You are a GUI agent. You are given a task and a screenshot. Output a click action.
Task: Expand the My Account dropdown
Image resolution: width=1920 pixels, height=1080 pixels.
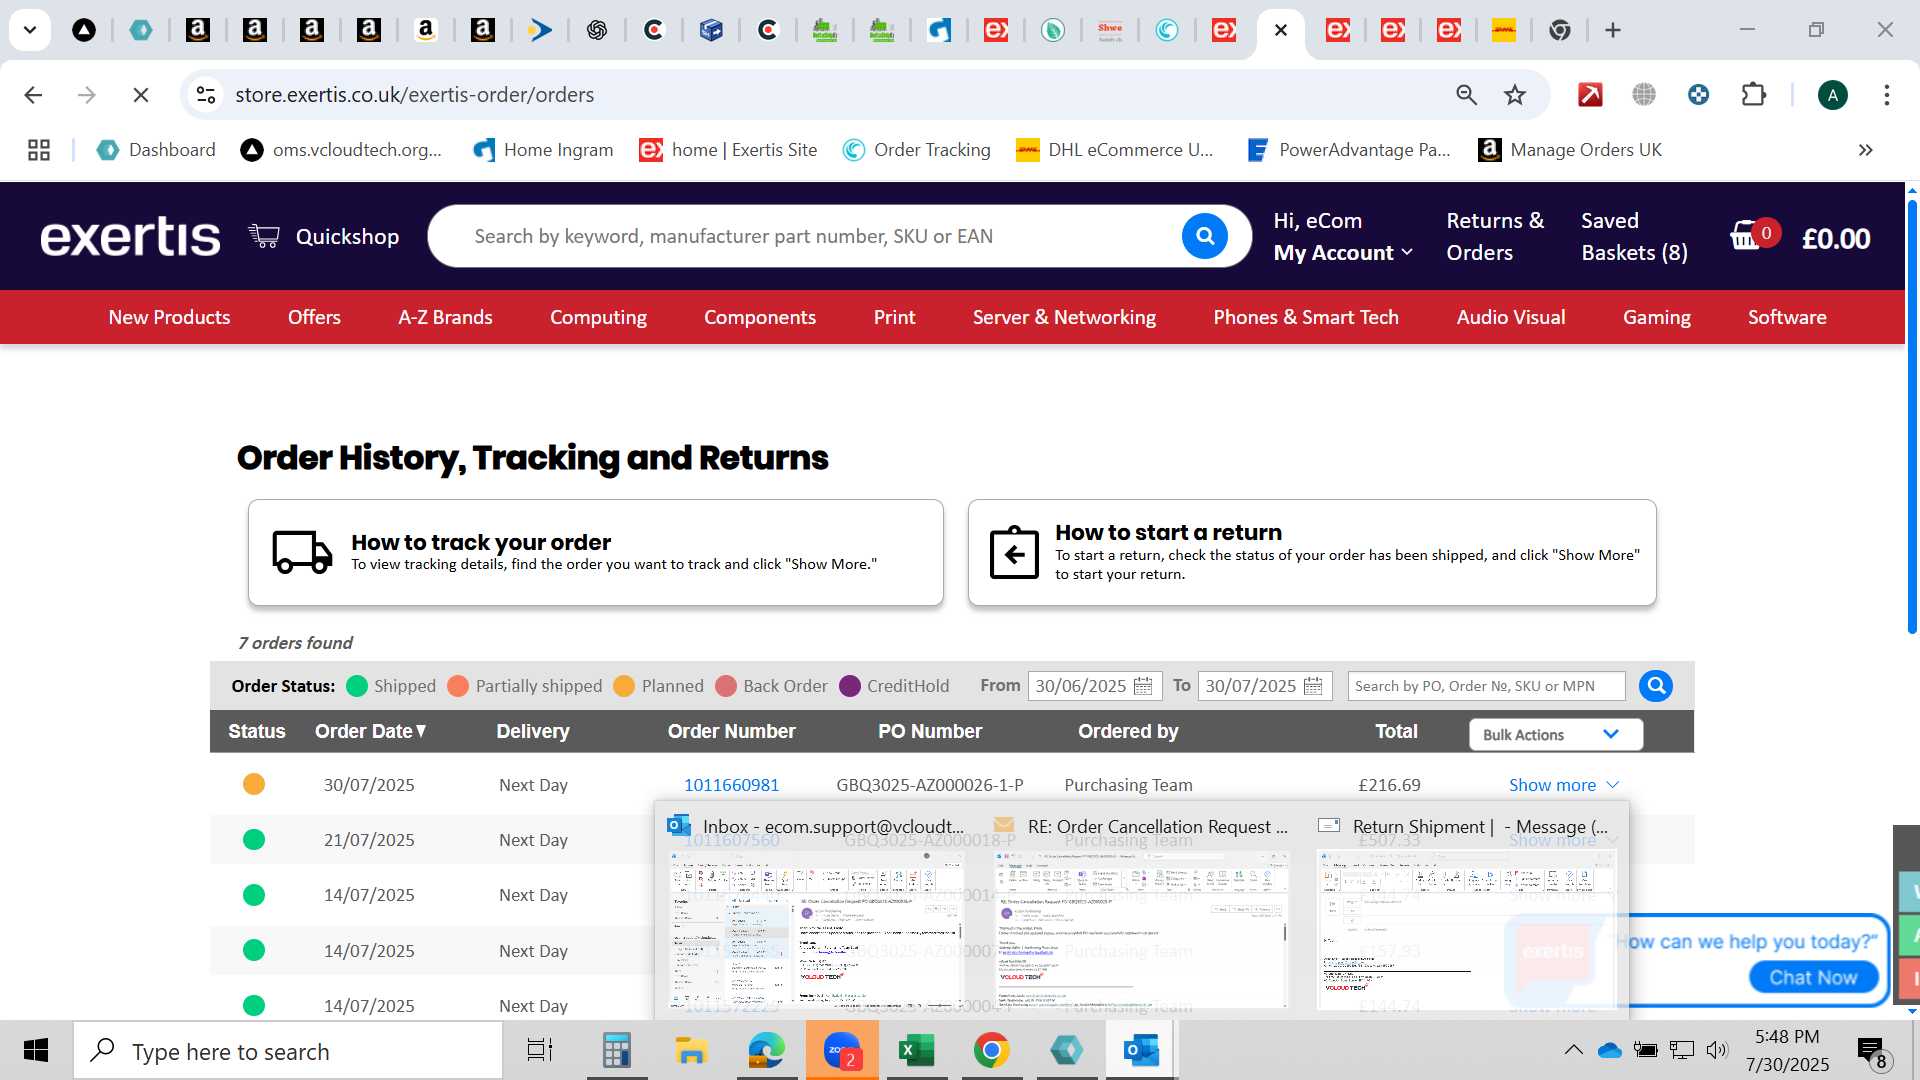pos(1343,253)
